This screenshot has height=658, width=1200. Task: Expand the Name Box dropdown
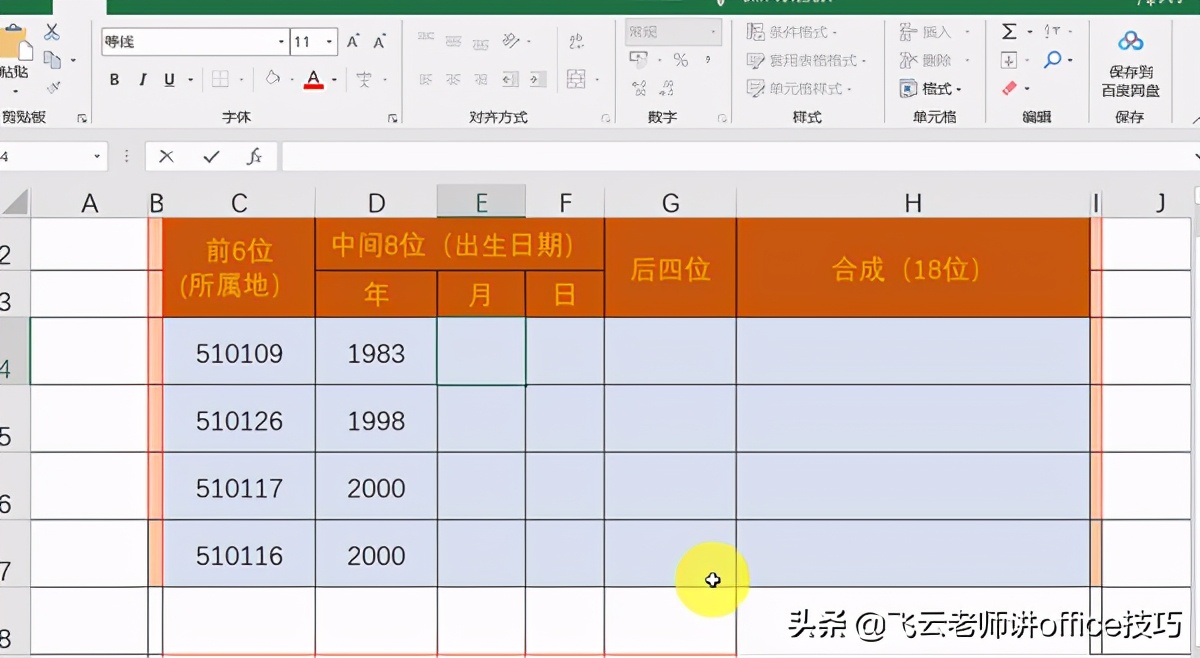[97, 156]
